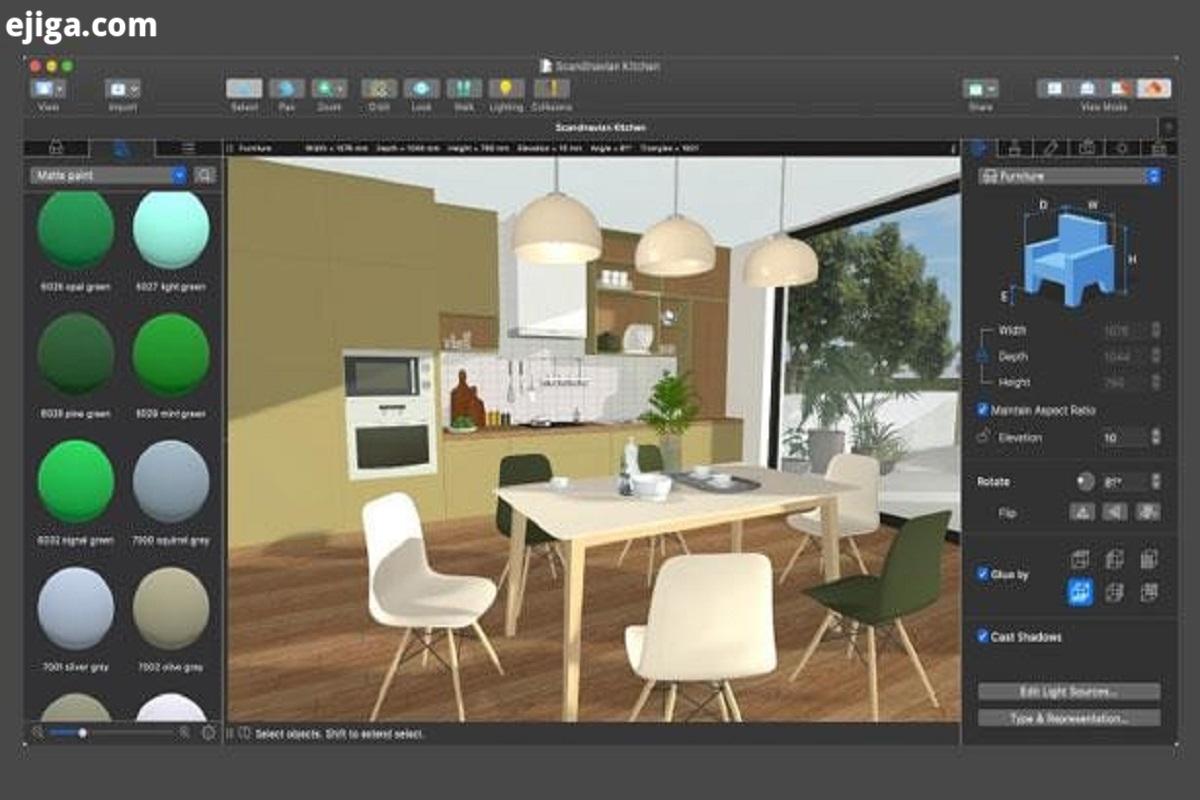1200x800 pixels.
Task: Adjust the Depth value stepper
Action: 1157,356
